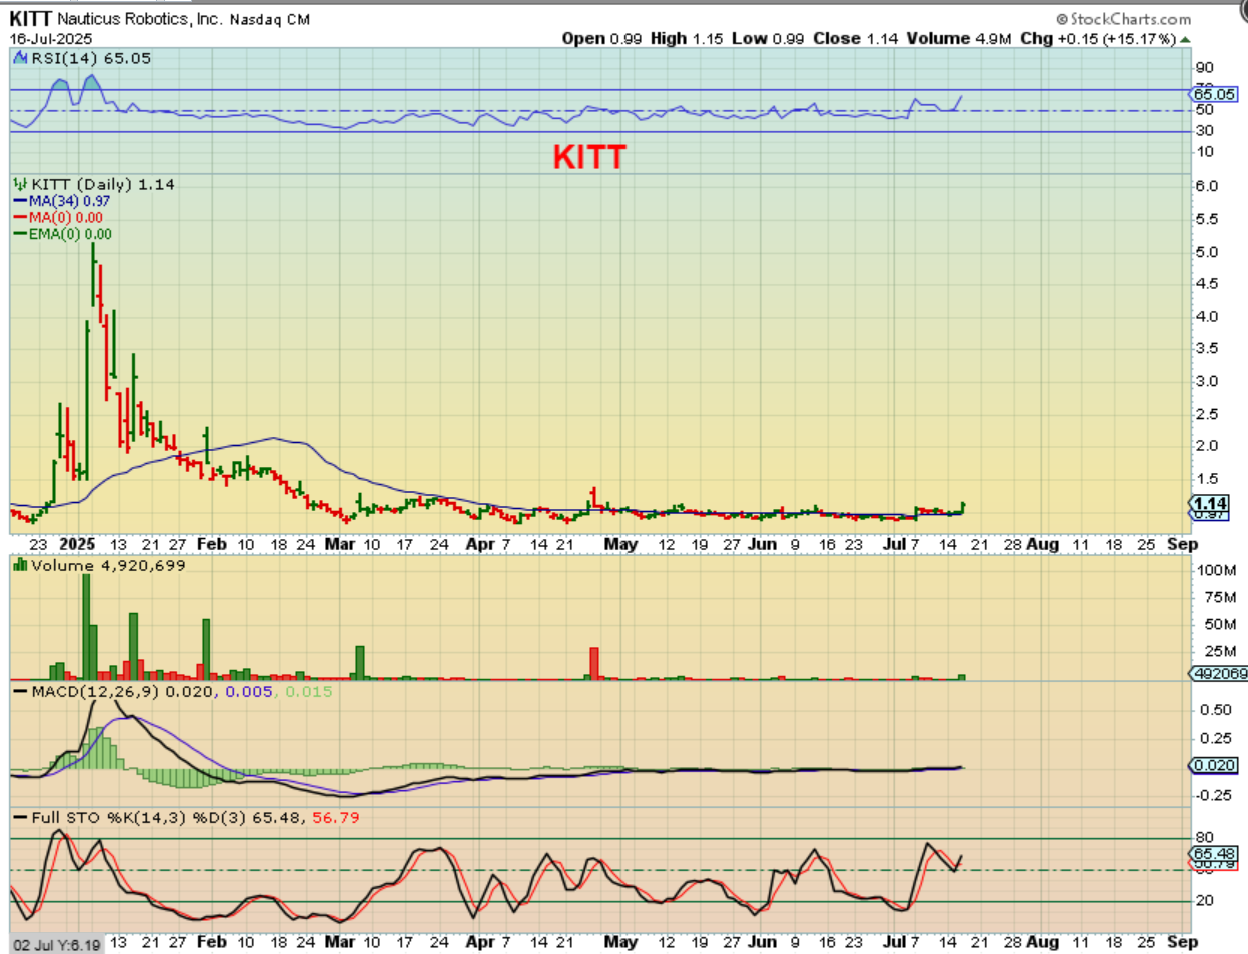
Task: Click the -0.25 MACD axis label
Action: pyautogui.click(x=1214, y=795)
